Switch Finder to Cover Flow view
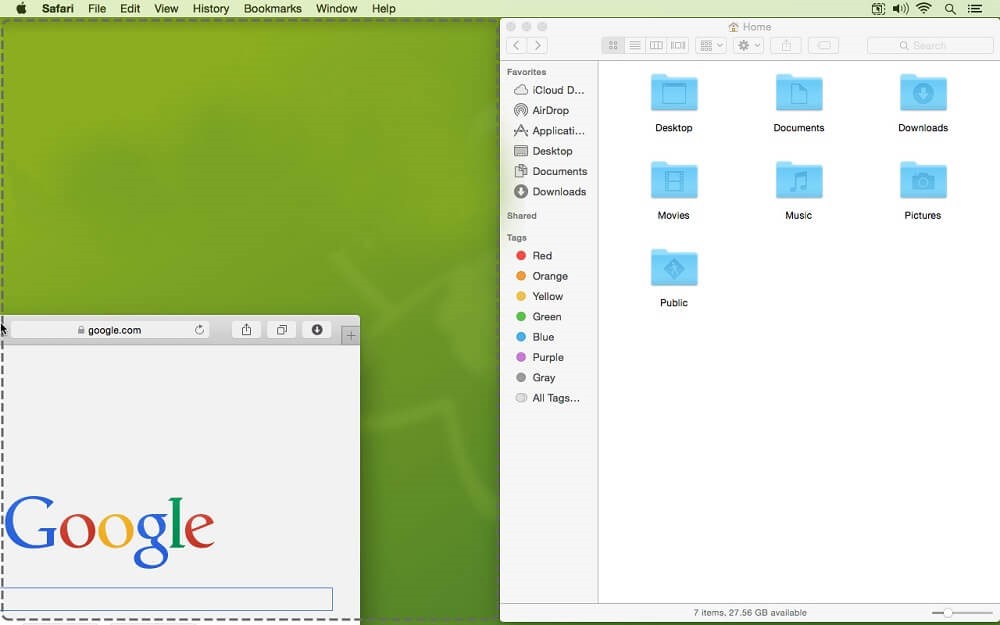This screenshot has width=1000, height=625. point(678,45)
